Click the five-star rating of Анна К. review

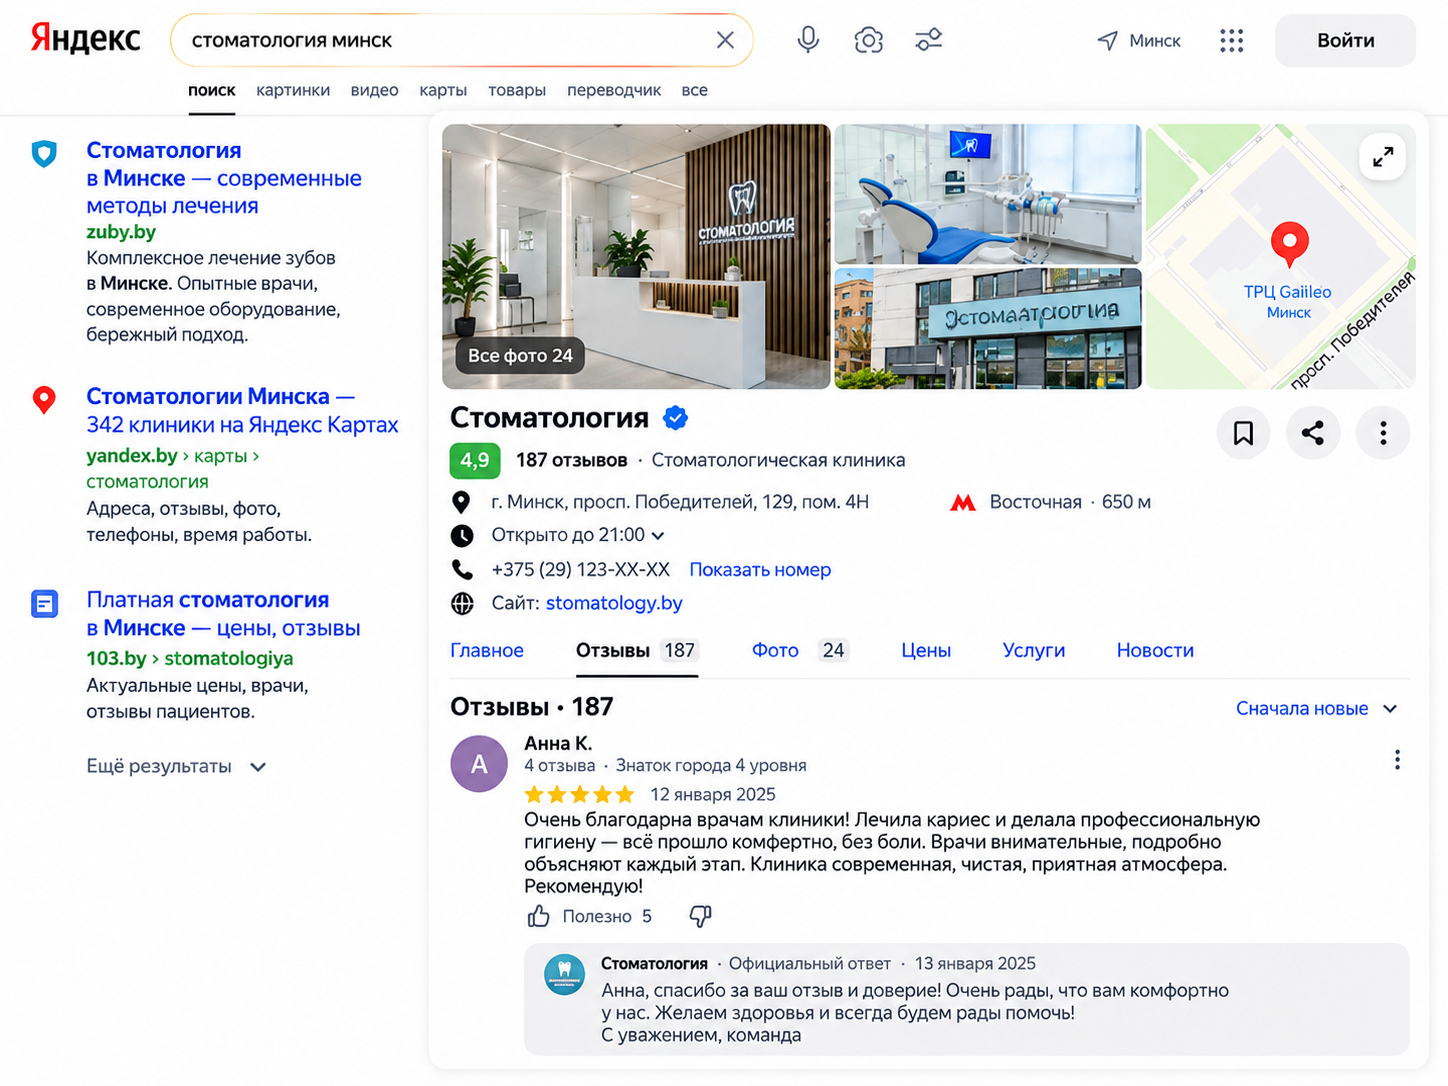click(x=579, y=794)
